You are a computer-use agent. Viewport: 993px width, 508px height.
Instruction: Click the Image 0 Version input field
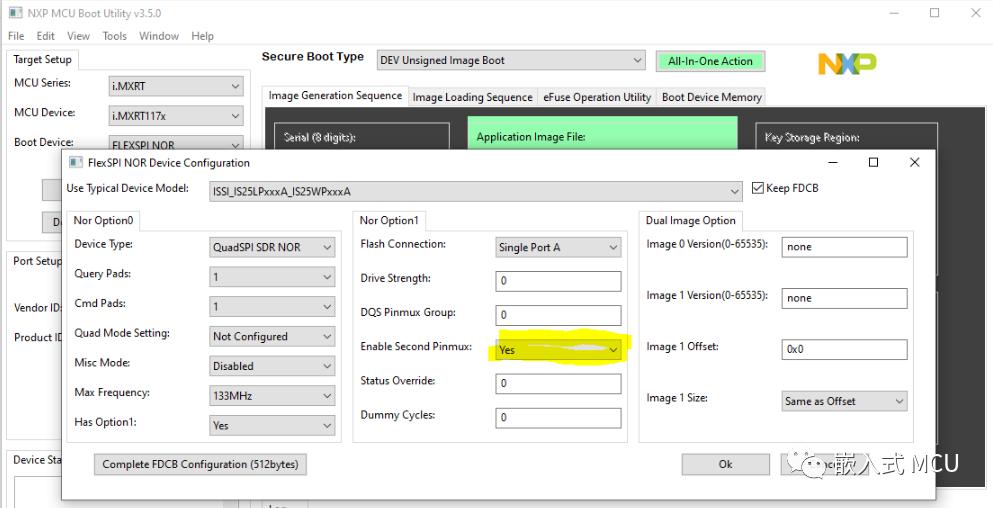(x=844, y=247)
